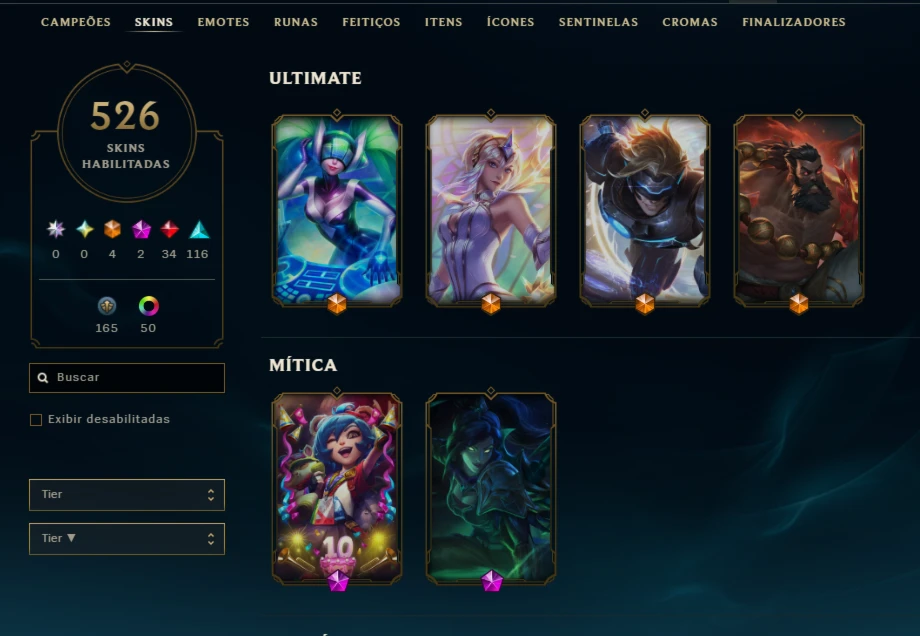This screenshot has height=636, width=920.
Task: Go to the Finalizadores tab
Action: (x=794, y=22)
